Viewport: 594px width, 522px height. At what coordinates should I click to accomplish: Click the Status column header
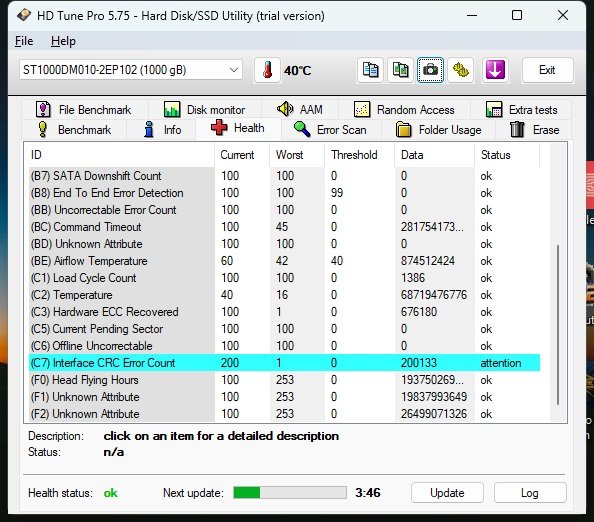(x=506, y=155)
